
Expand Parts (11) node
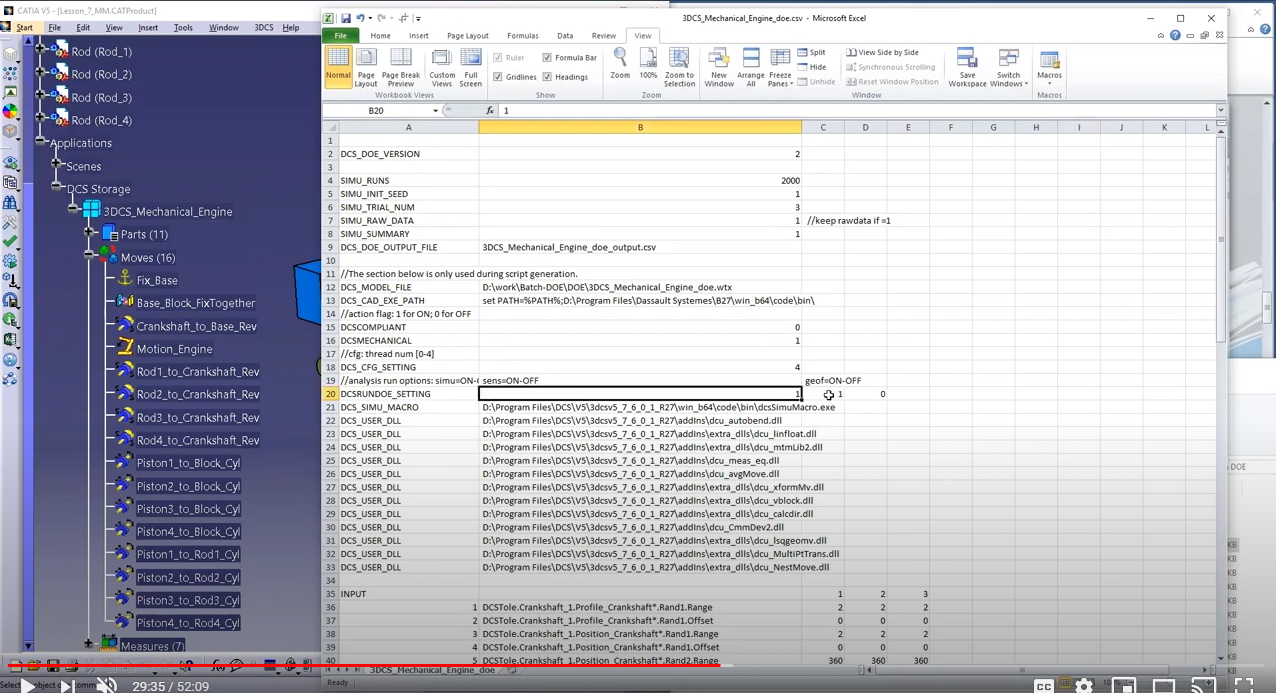[x=88, y=233]
